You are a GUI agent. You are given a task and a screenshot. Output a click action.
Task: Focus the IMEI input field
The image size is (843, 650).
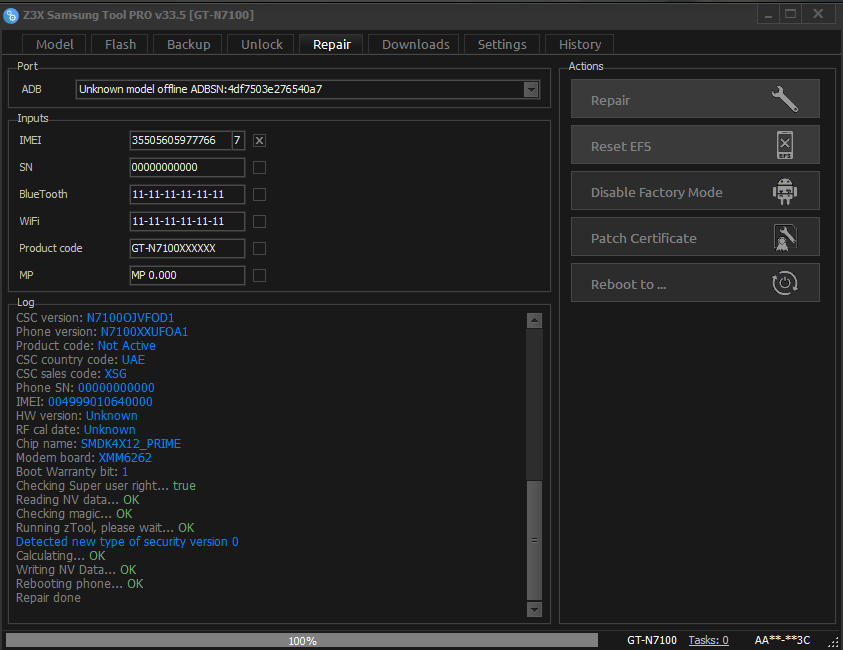[181, 141]
